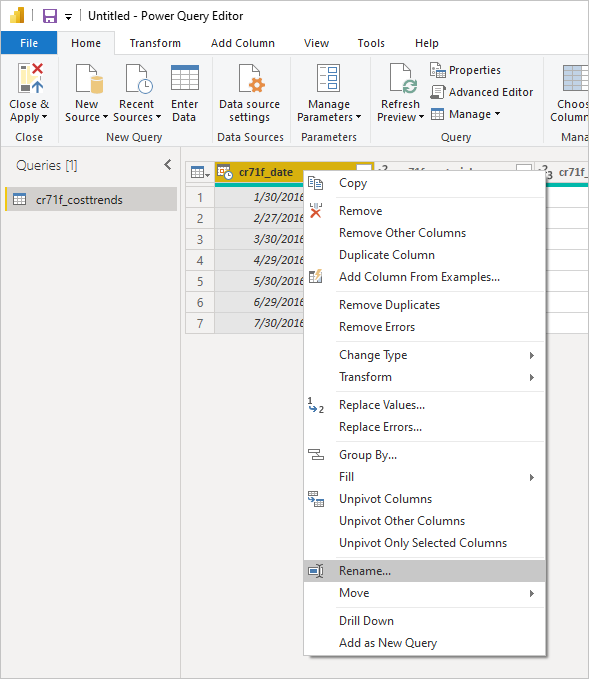Click the Manage Parameters icon
This screenshot has width=589, height=679.
pos(328,78)
